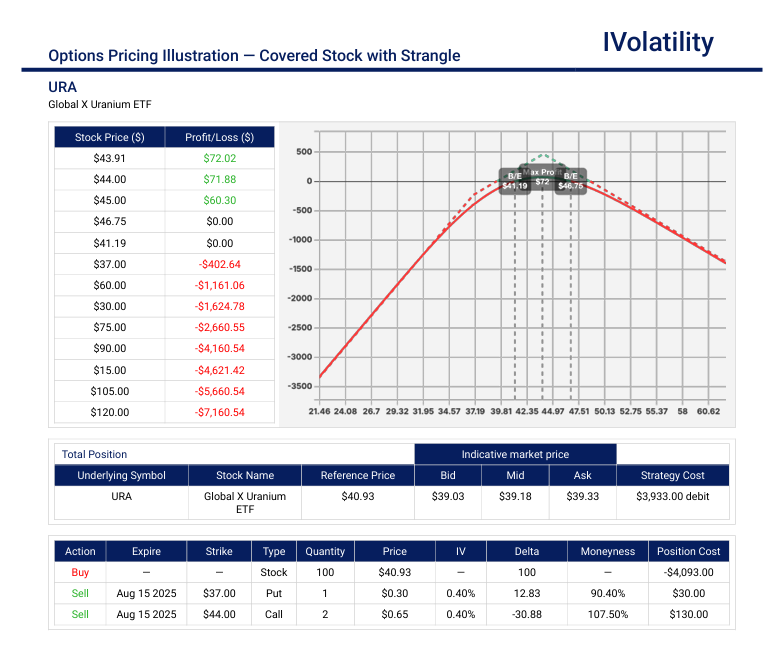Select the $39.03 bid value
The height and width of the screenshot is (657, 784).
point(448,496)
